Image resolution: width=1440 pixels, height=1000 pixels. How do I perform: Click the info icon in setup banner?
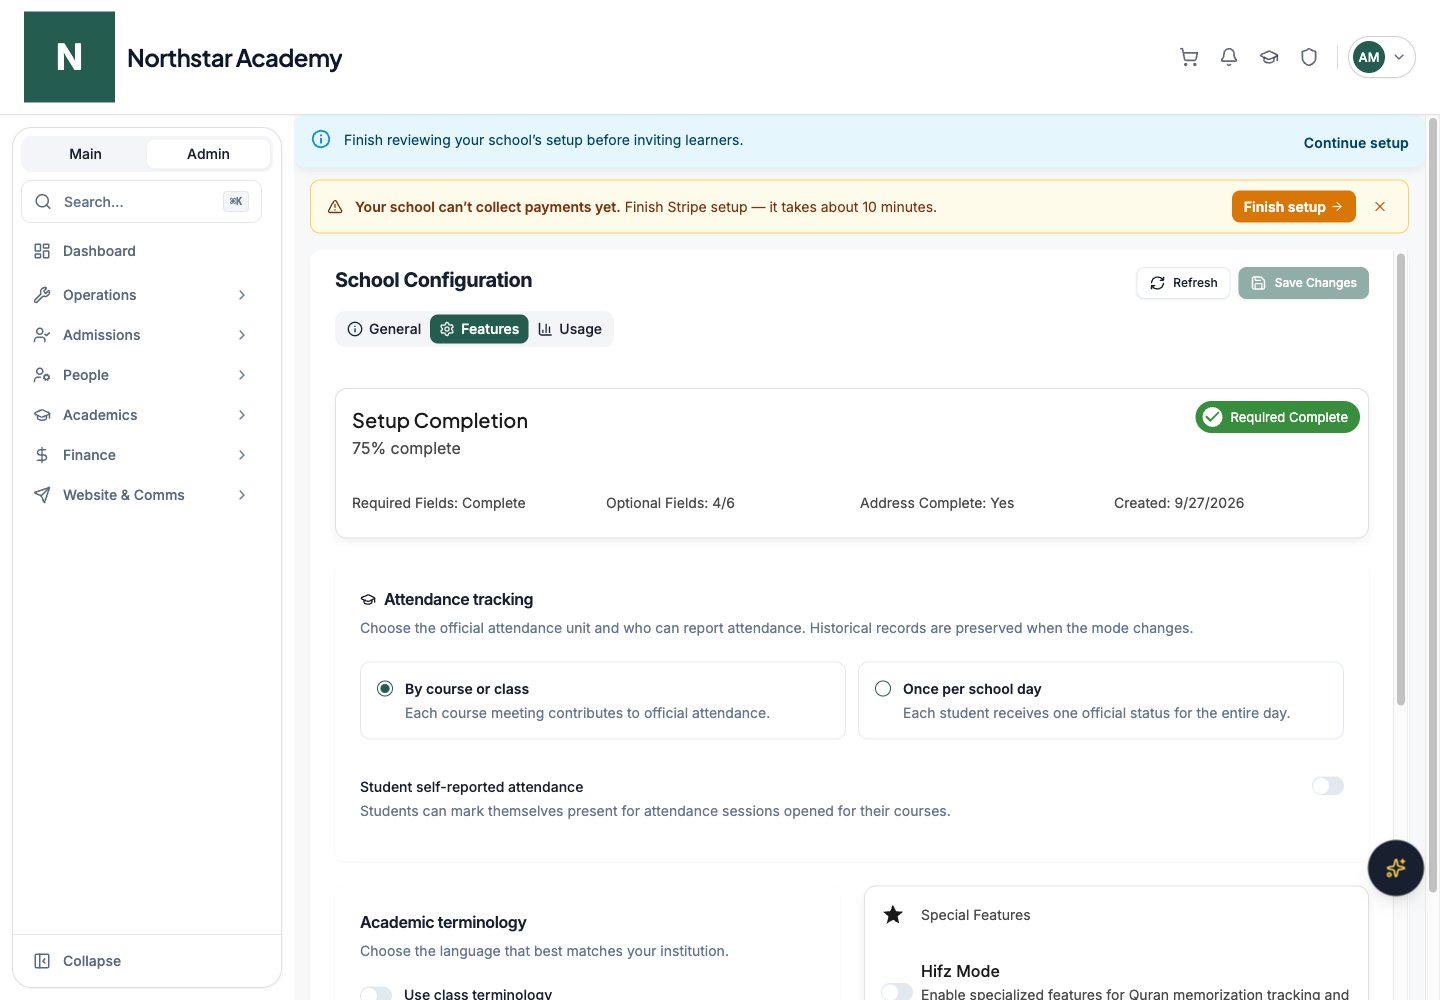(321, 139)
